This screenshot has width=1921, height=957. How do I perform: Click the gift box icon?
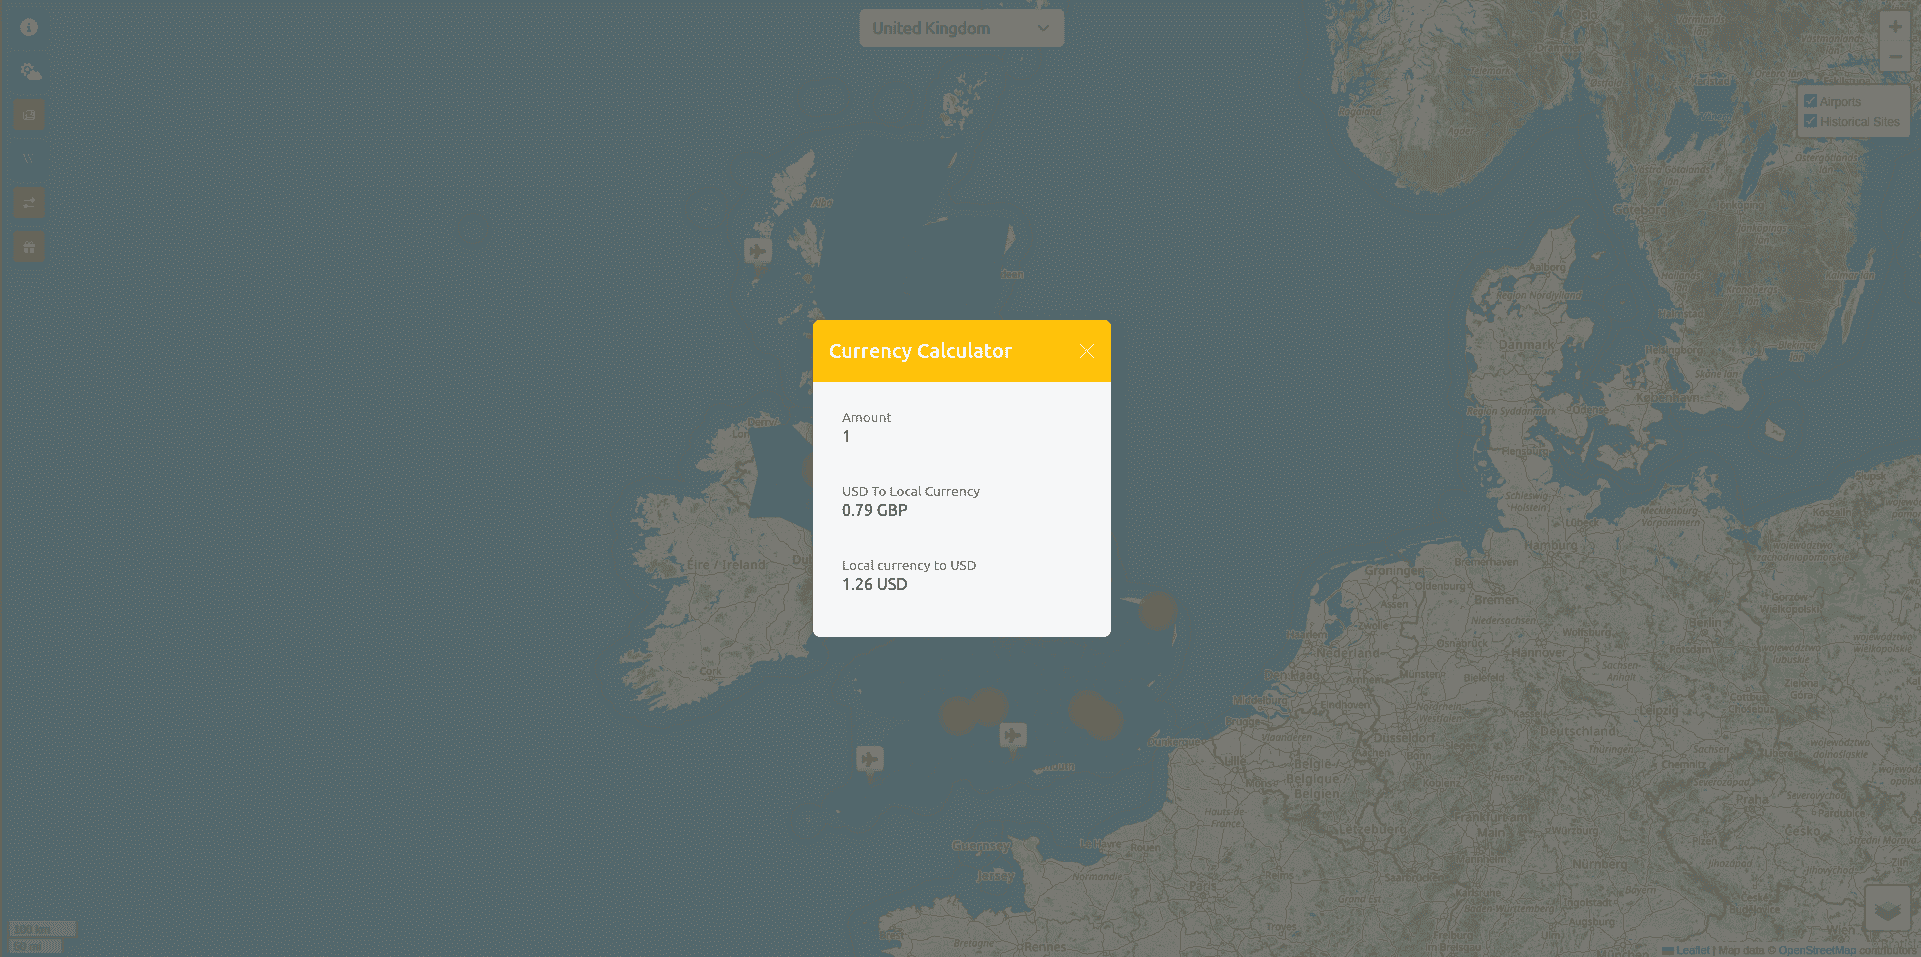[x=29, y=247]
